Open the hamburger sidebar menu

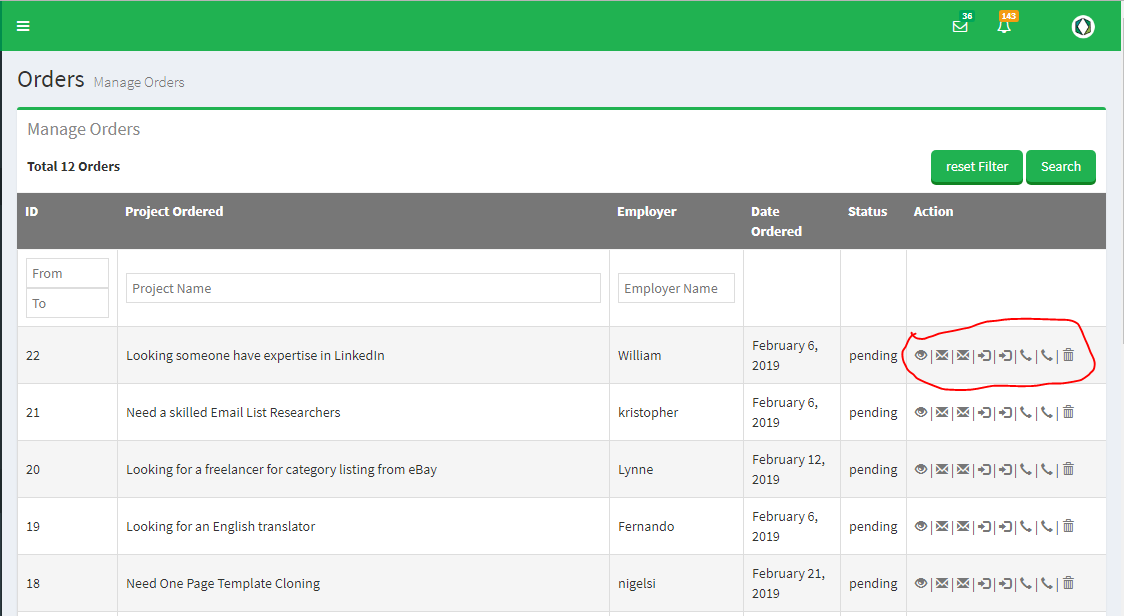pos(23,26)
